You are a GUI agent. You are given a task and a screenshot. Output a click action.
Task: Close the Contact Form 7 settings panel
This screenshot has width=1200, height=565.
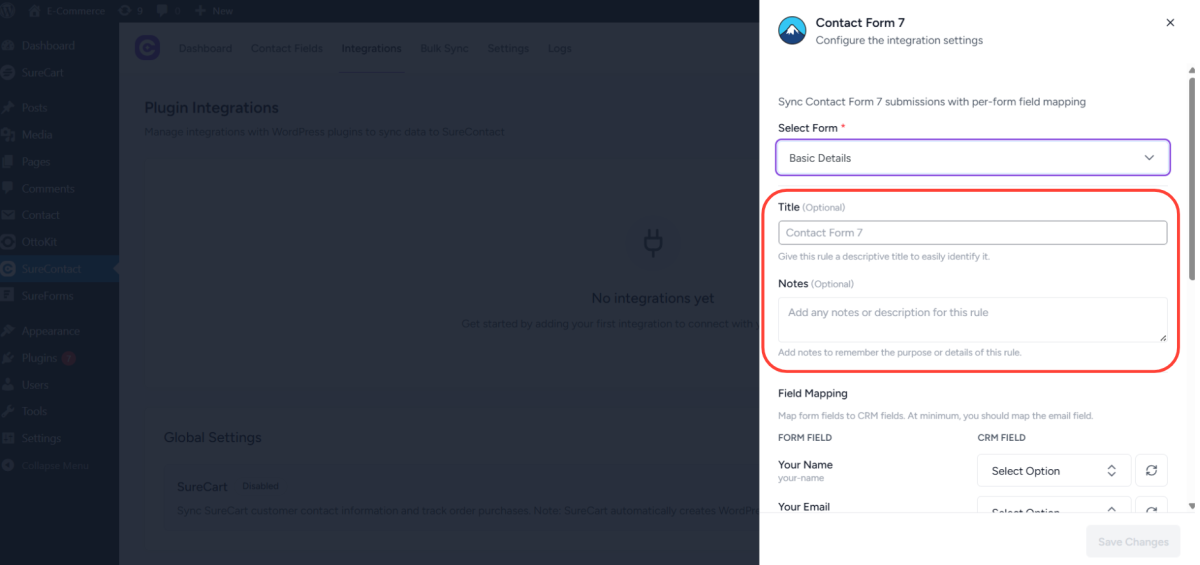click(1170, 23)
